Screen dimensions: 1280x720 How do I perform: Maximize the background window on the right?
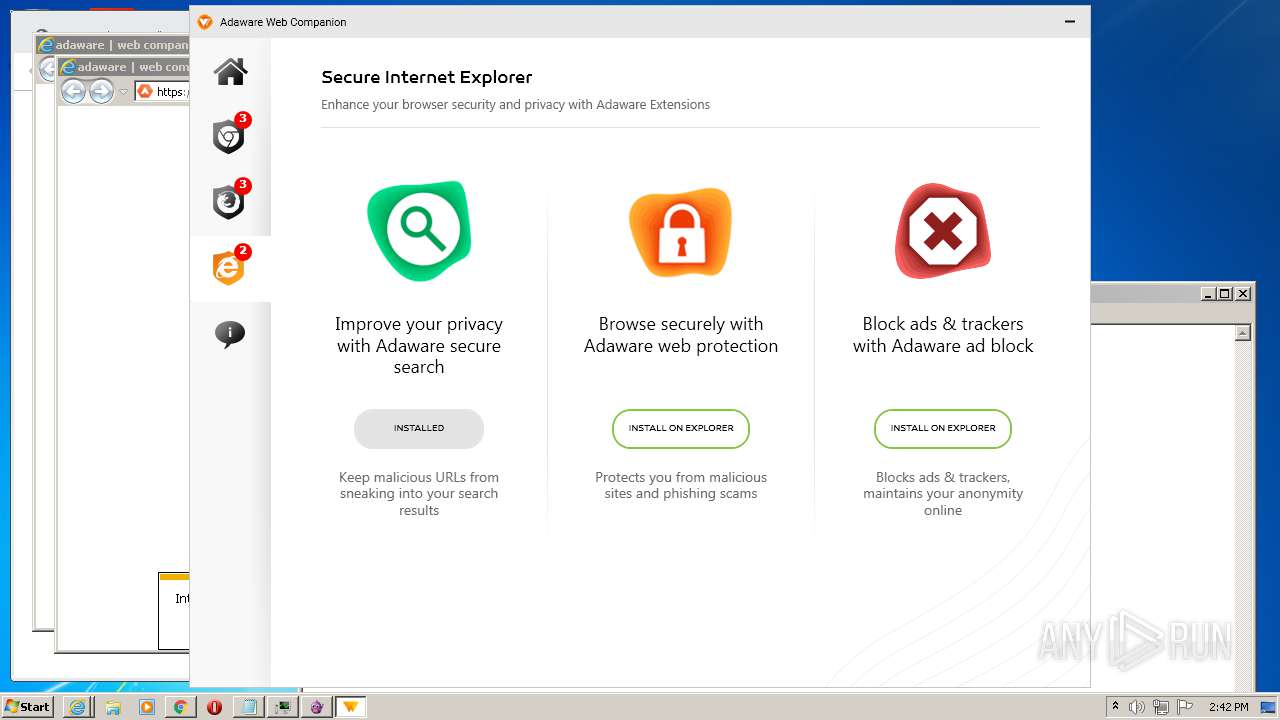1225,293
